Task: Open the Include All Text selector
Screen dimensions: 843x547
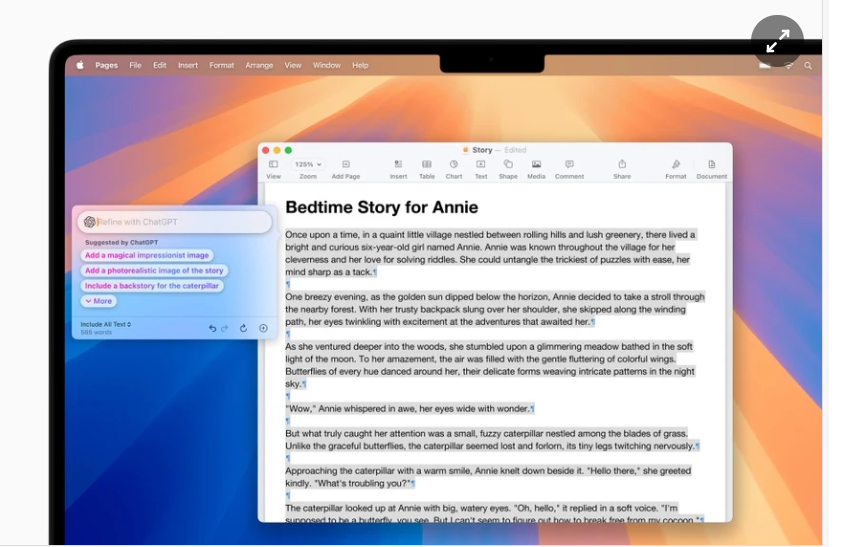Action: 106,324
